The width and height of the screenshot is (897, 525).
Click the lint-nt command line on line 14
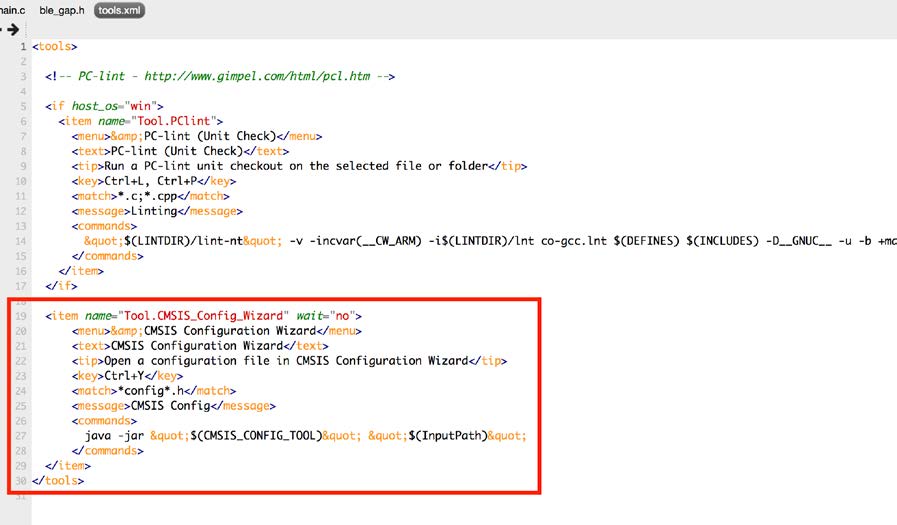pos(490,241)
